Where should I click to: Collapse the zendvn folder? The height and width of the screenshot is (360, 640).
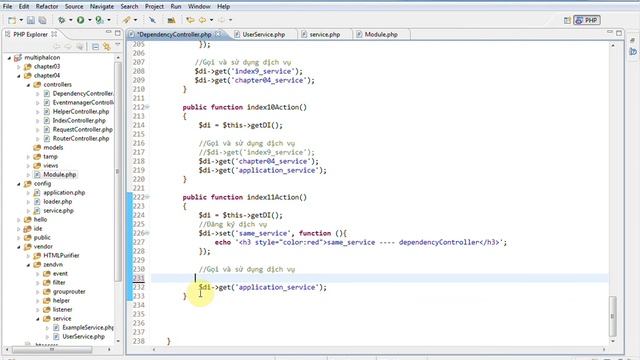(x=28, y=265)
